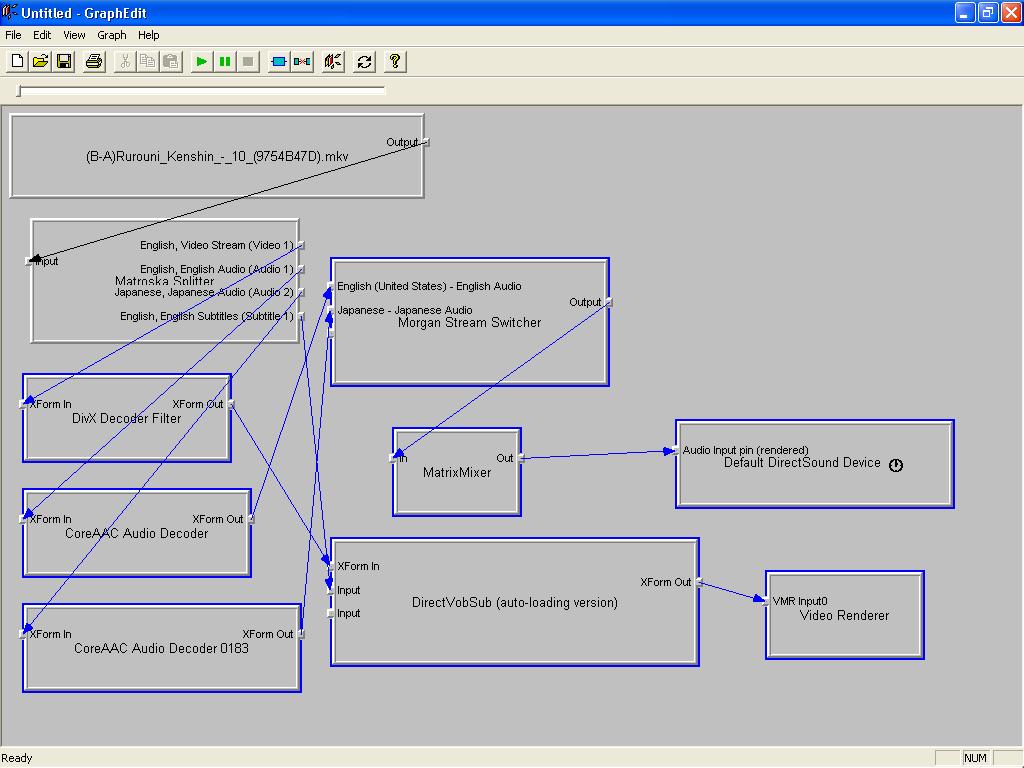Viewport: 1024px width, 768px height.
Task: Select the DivX Decoder Filter title
Action: [x=126, y=419]
